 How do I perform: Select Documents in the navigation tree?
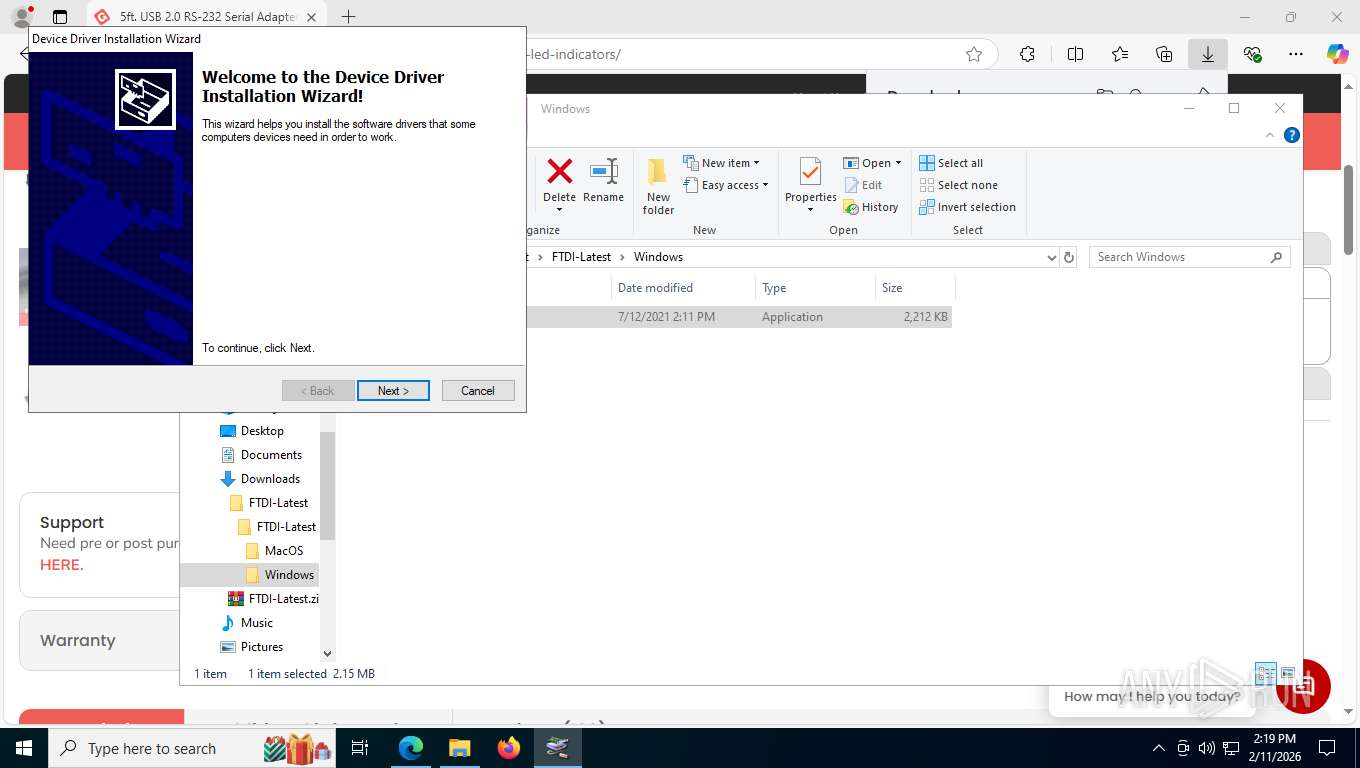[261, 455]
